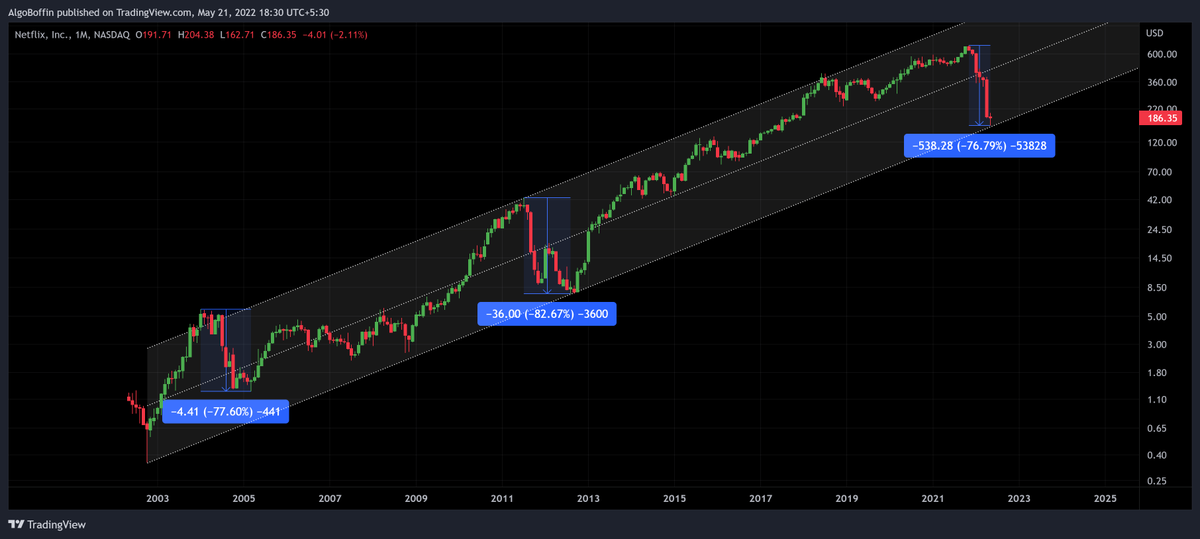Click the low value L162.71 in header
The width and height of the screenshot is (1200, 539).
[x=236, y=35]
